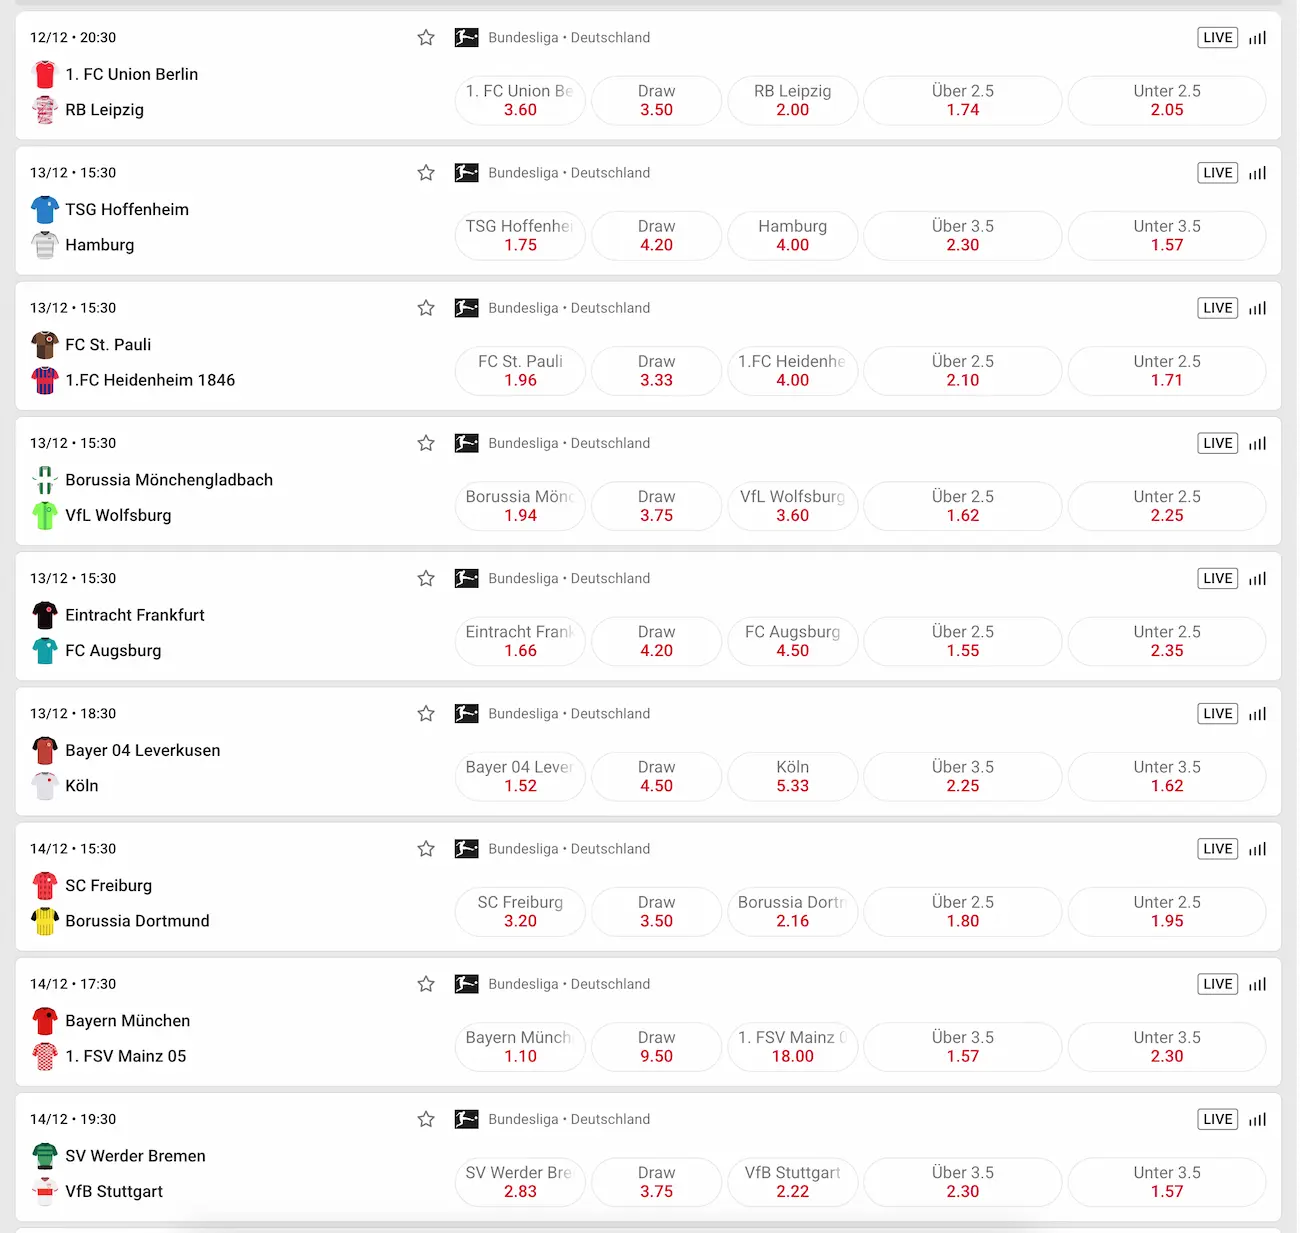The image size is (1300, 1233).
Task: Favorite the Union Berlin vs RB Leipzig match
Action: [x=426, y=38]
